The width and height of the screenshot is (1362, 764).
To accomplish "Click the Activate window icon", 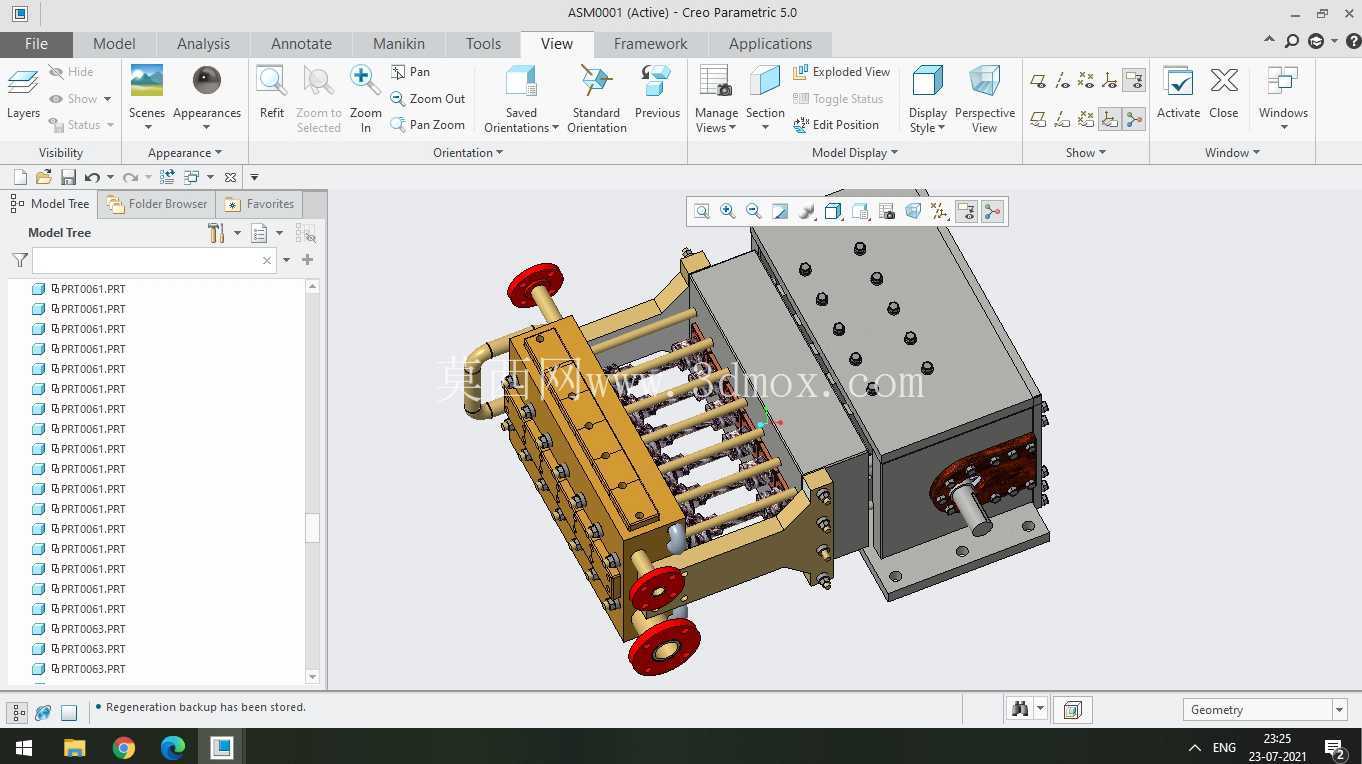I will pyautogui.click(x=1178, y=92).
